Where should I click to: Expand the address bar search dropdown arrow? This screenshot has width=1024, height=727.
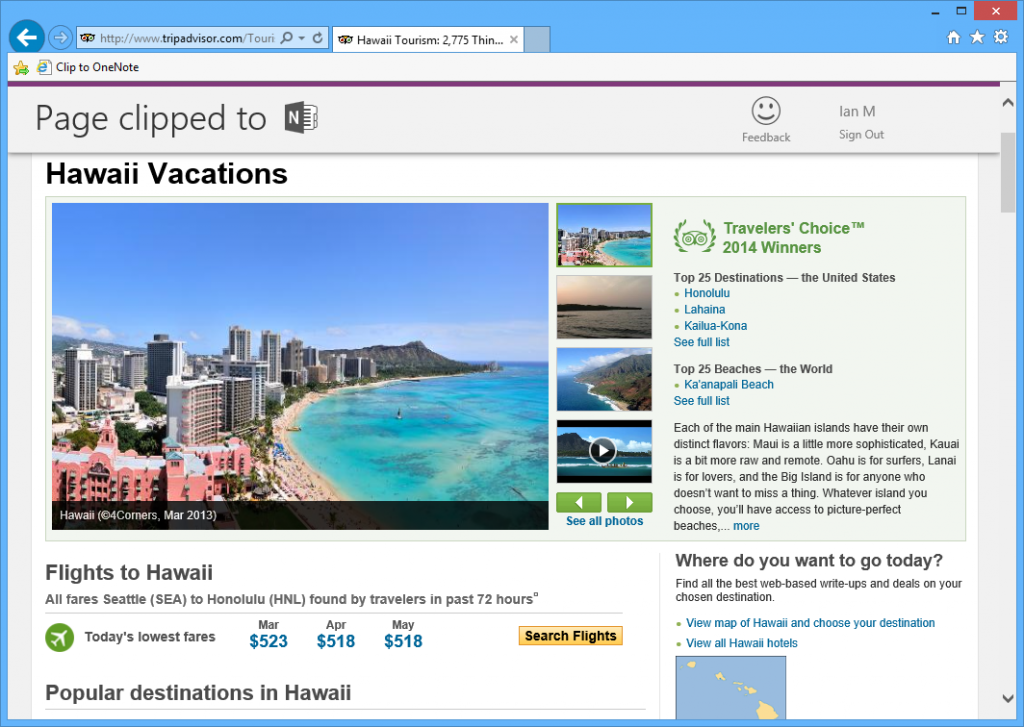301,38
